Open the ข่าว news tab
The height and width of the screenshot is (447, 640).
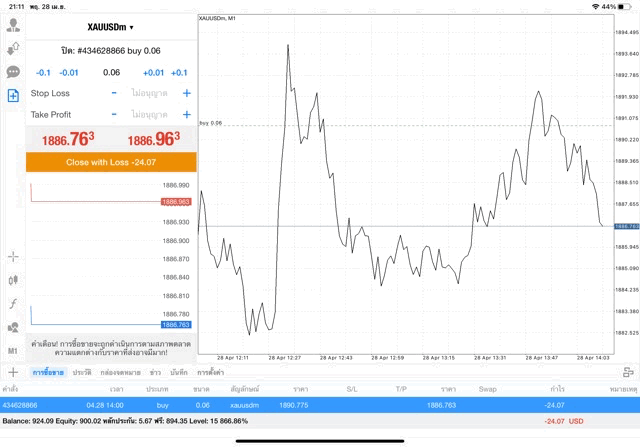[x=155, y=372]
